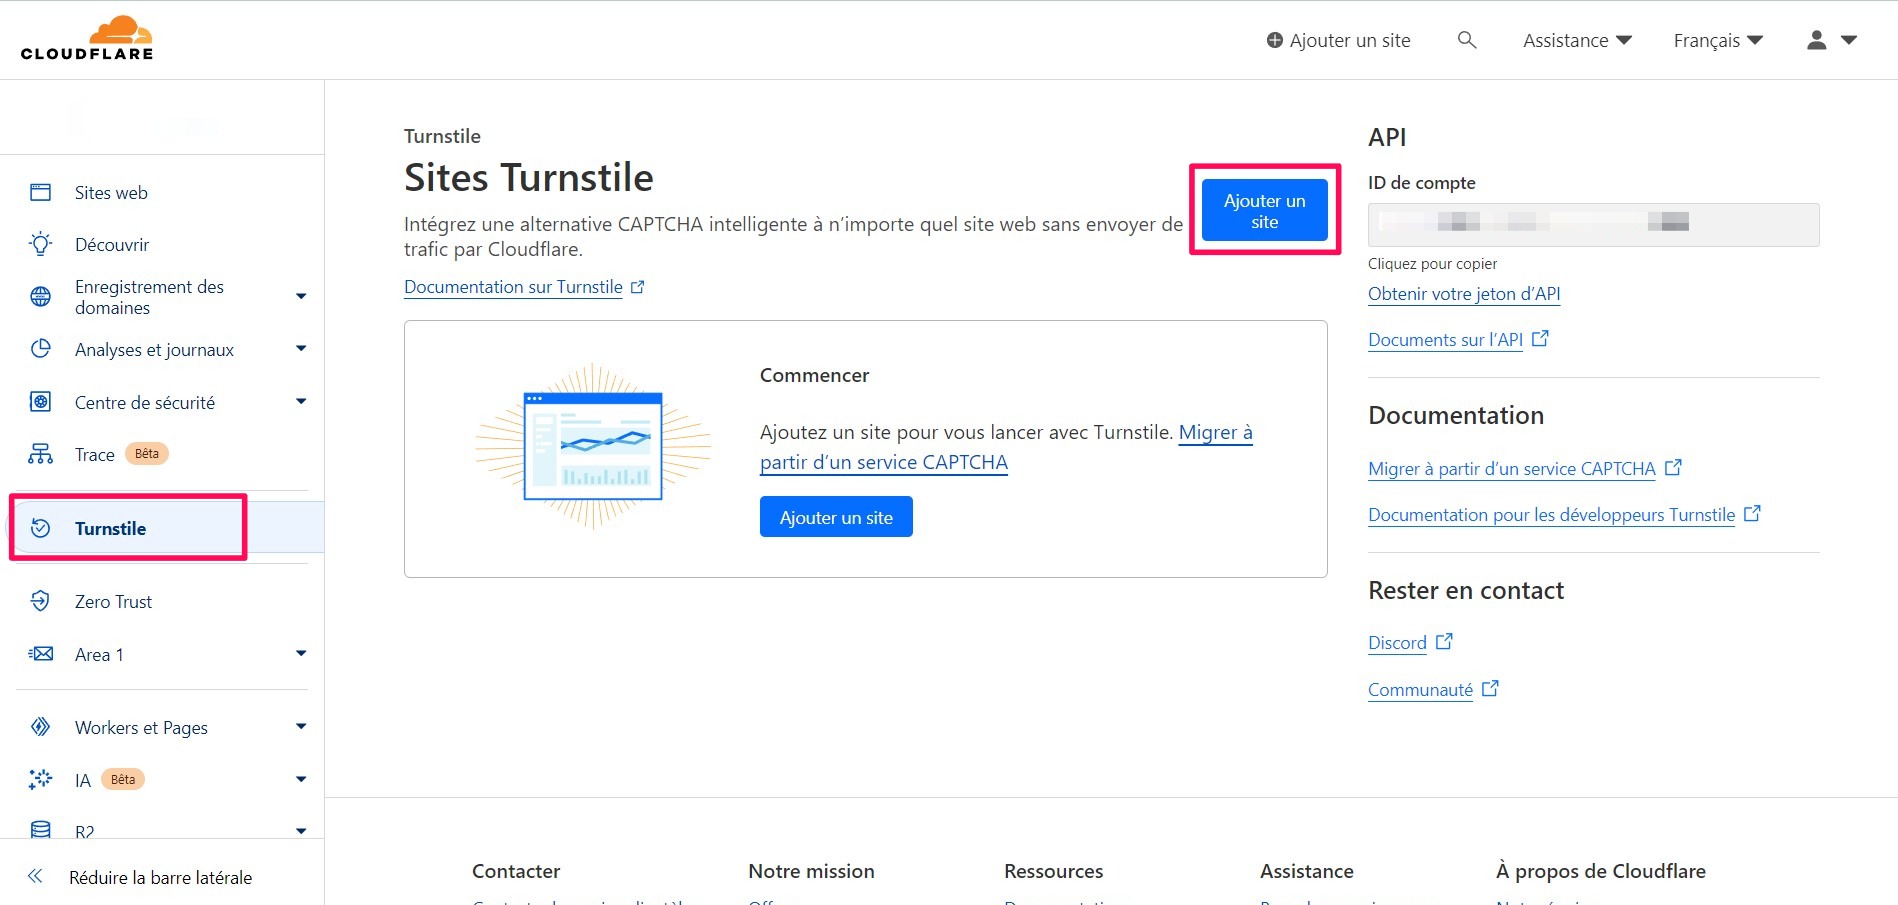Follow the Migrer à partir d'un service CAPTCHA link in Commencer card
Viewport: 1898px width, 905px height.
click(1006, 447)
